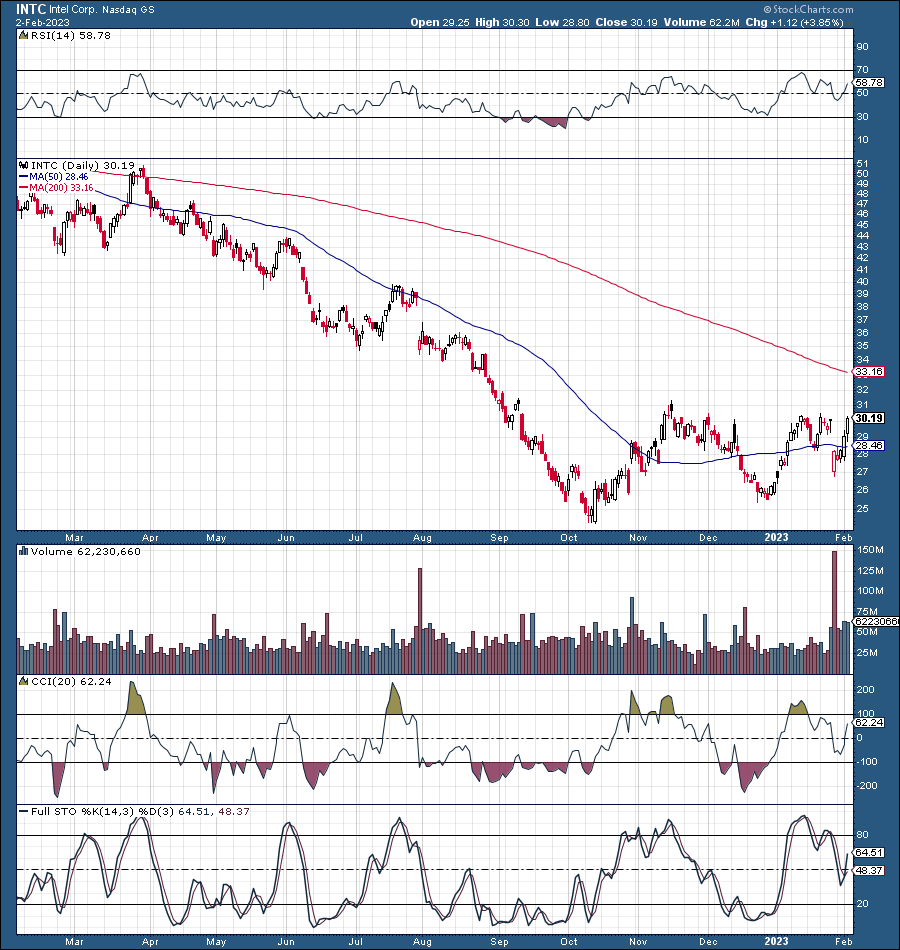900x950 pixels.
Task: Click the Volume 62,230,660 legend text
Action: click(85, 551)
